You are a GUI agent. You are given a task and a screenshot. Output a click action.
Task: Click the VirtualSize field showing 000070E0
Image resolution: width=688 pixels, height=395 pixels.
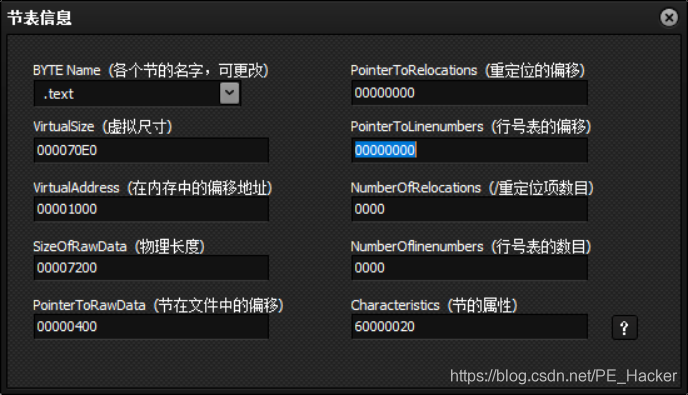[151, 151]
